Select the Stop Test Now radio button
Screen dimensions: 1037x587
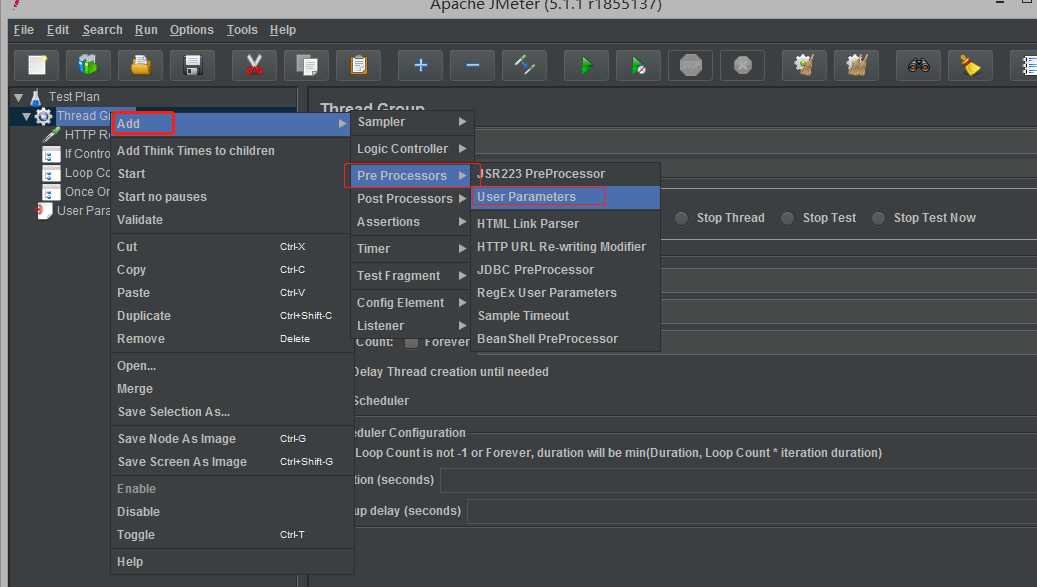[x=878, y=218]
